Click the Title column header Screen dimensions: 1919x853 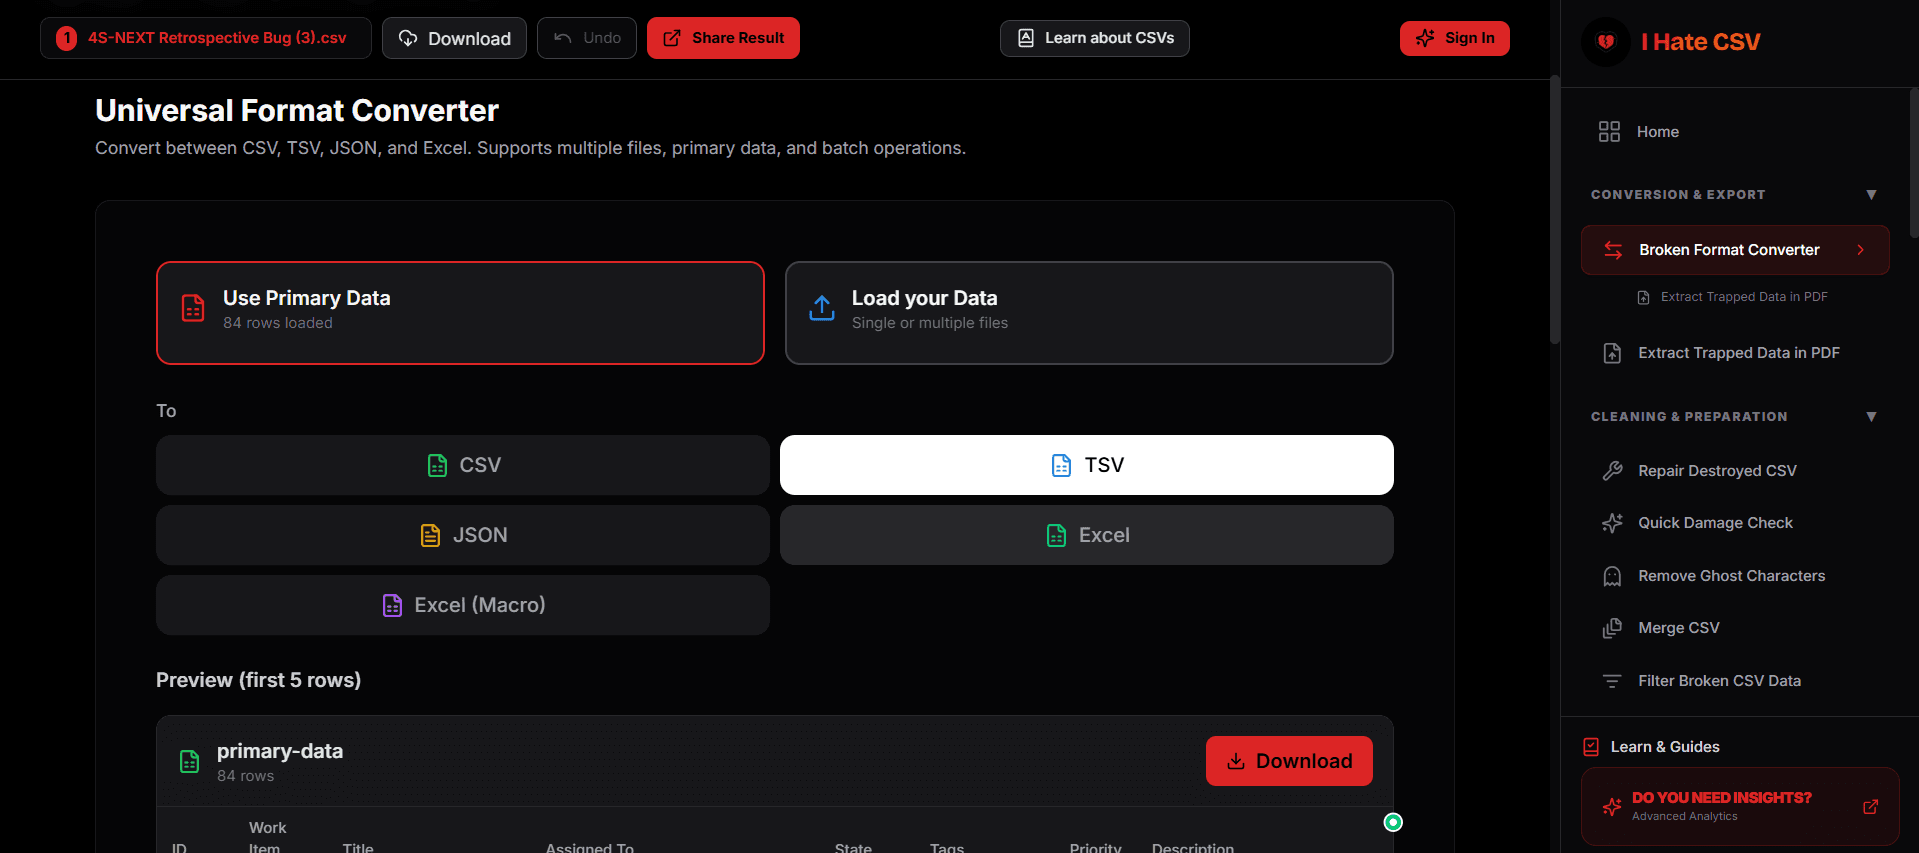coord(358,847)
